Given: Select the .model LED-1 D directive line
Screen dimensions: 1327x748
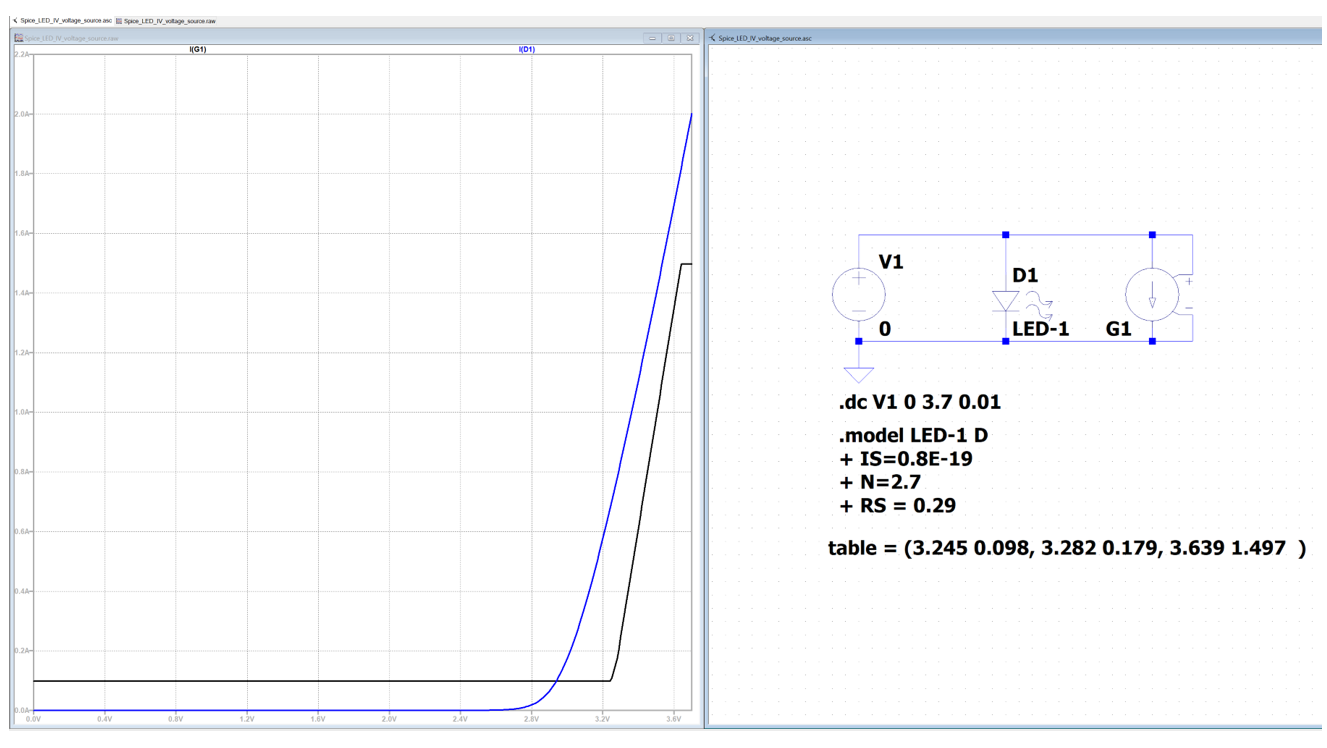Looking at the screenshot, I should 912,436.
